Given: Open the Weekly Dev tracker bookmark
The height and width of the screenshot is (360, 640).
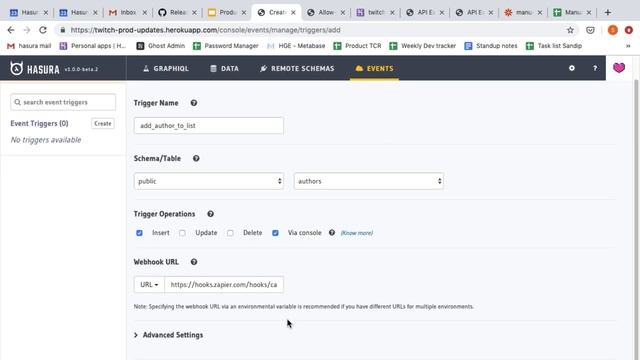Looking at the screenshot, I should (423, 46).
